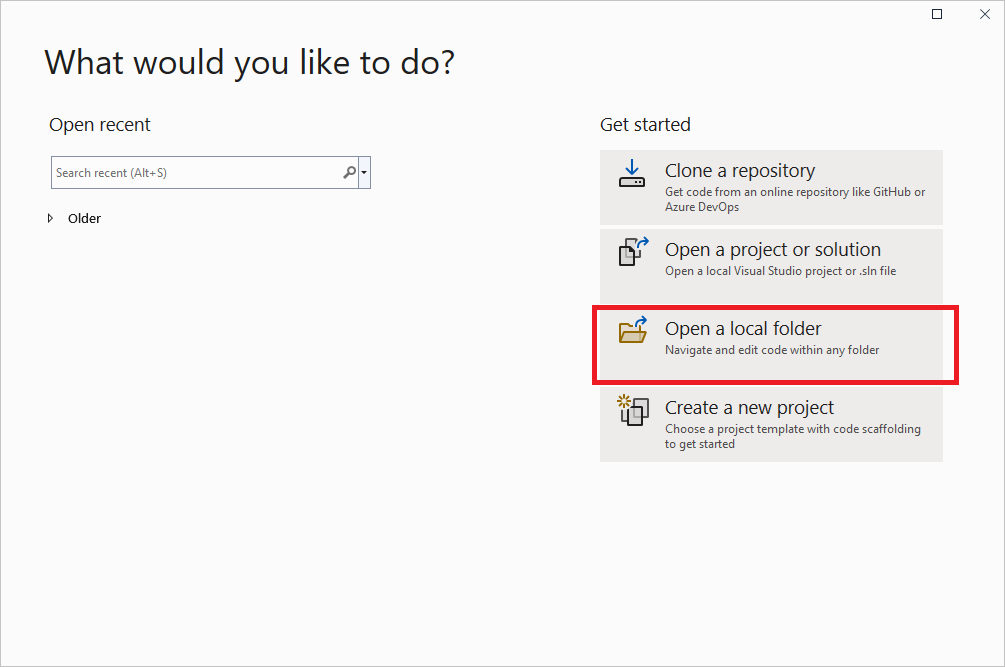1005x667 pixels.
Task: Click the magnifying glass search icon
Action: [349, 172]
